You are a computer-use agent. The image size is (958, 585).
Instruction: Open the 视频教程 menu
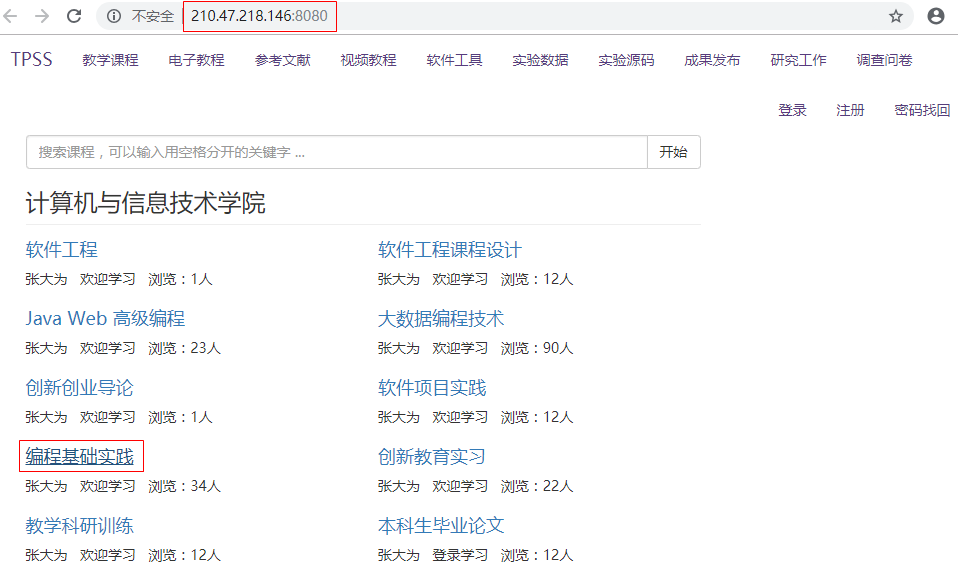(x=368, y=60)
